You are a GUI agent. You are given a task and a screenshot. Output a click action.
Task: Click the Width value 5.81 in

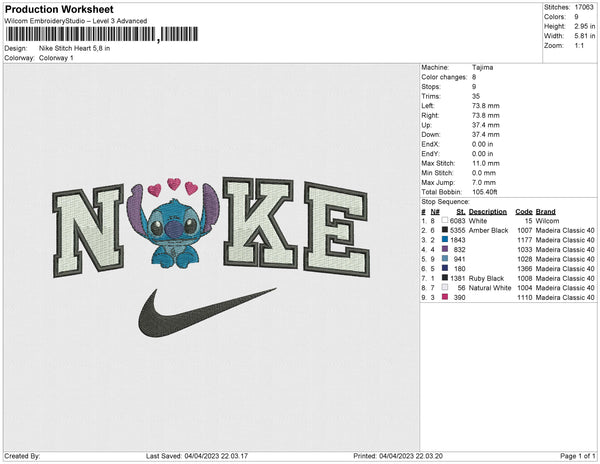click(585, 36)
